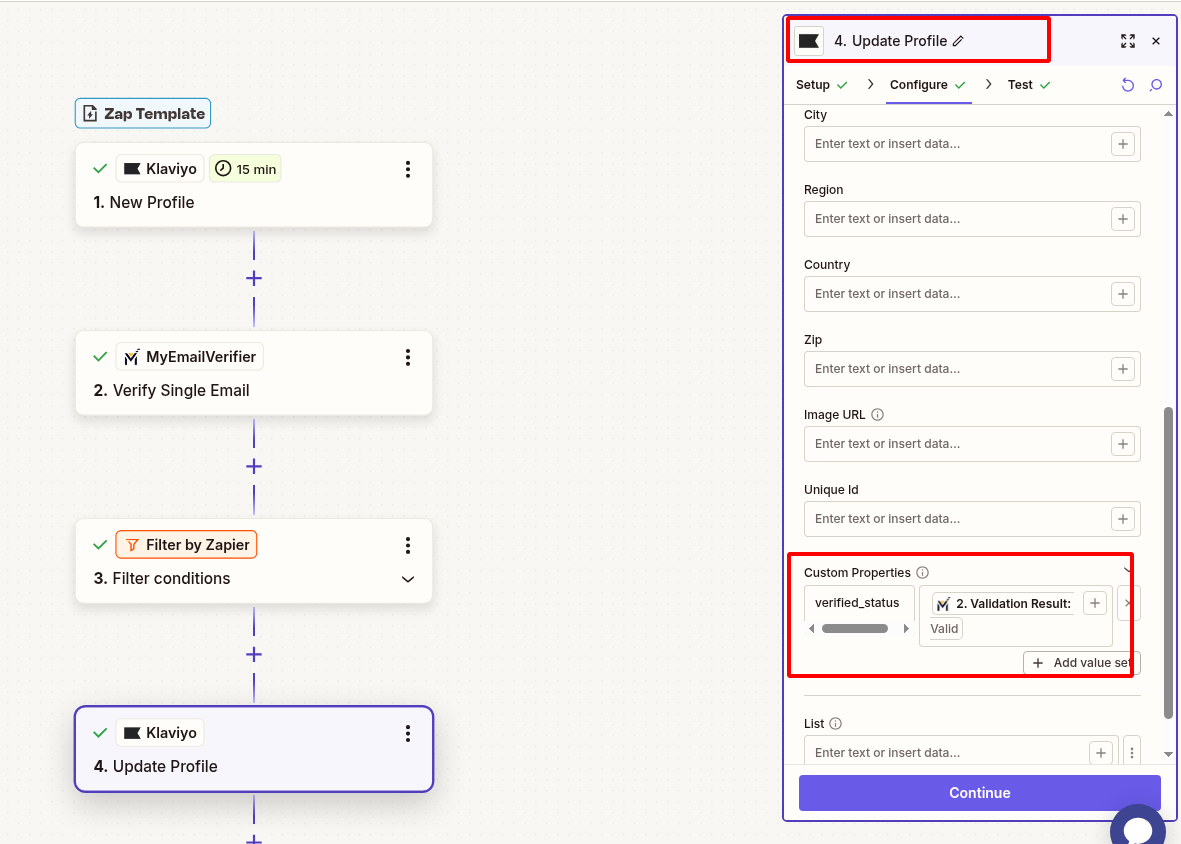Expand the editor panel to full screen

[1128, 41]
